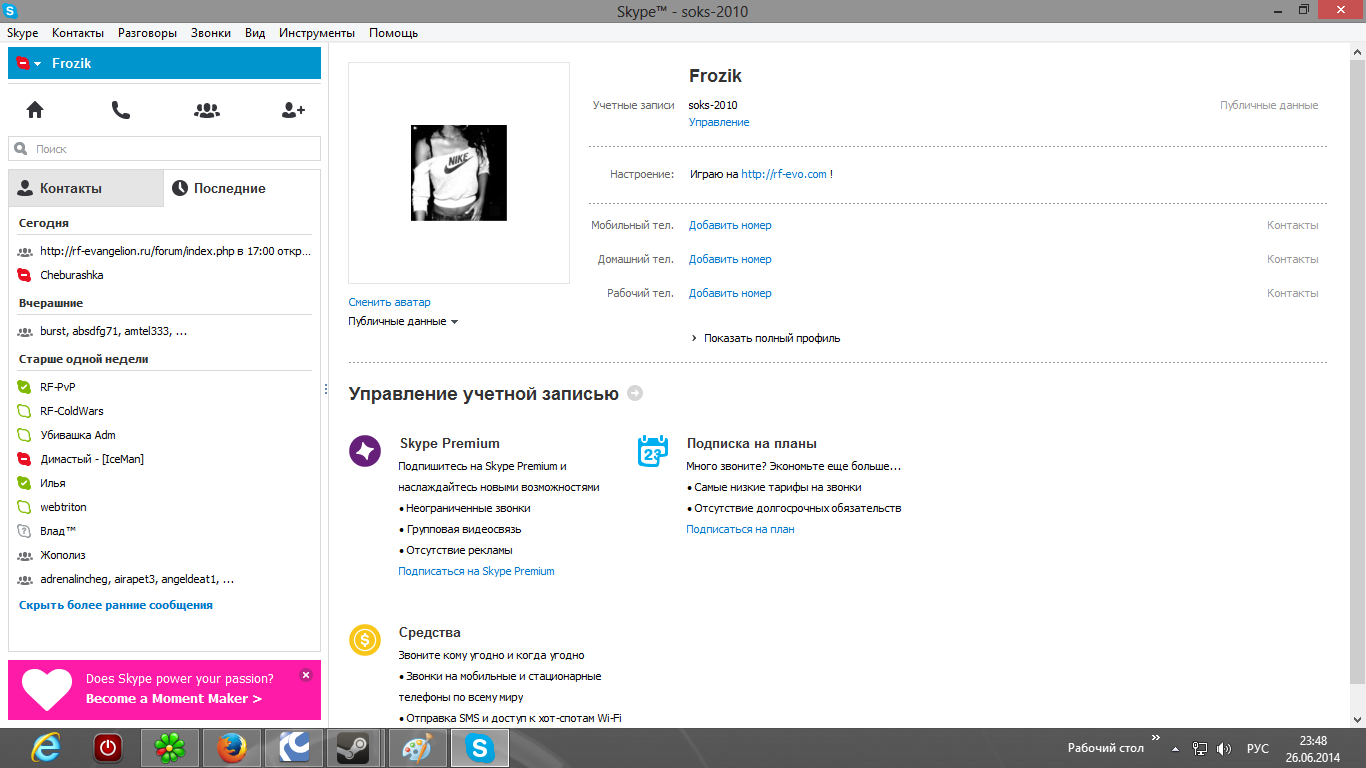Open the rf-evo.com mood link

[x=784, y=174]
